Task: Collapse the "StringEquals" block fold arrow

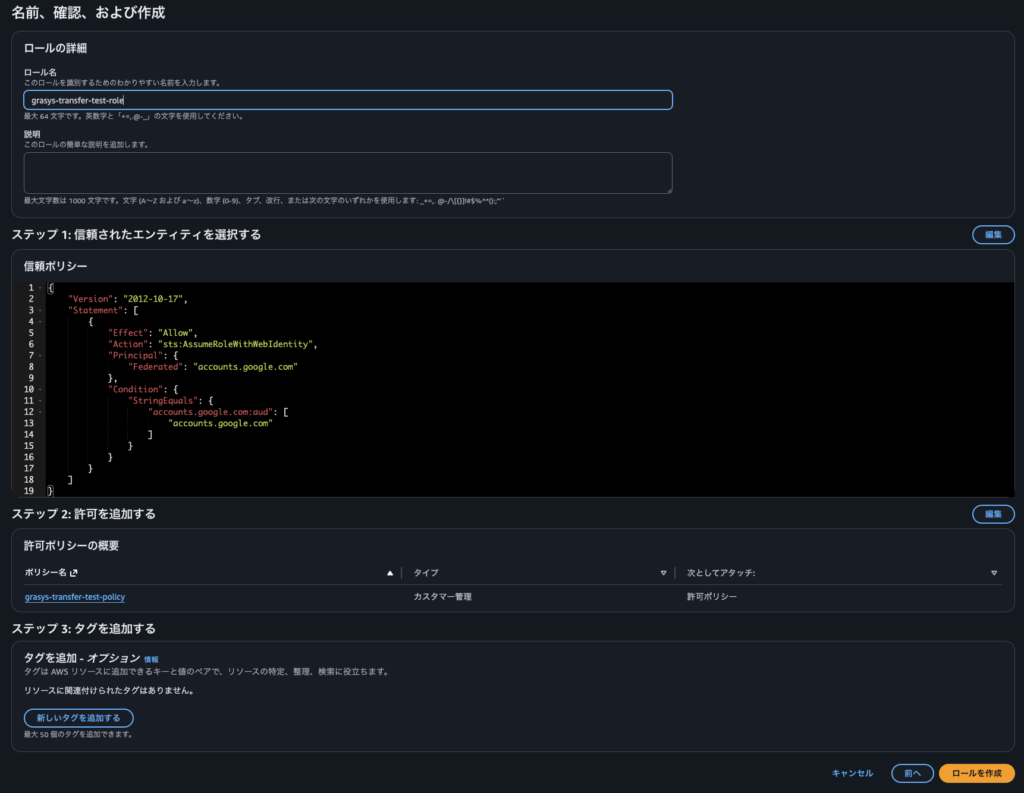Action: (40, 400)
